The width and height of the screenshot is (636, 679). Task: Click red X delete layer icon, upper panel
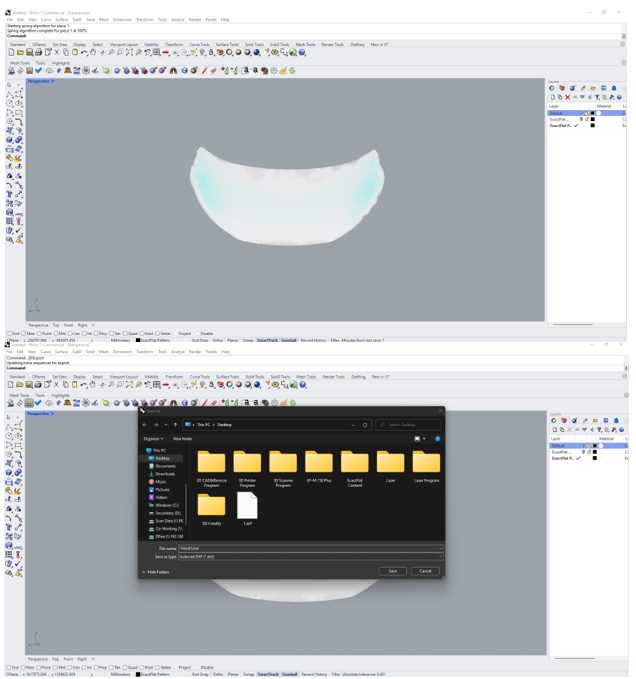tap(568, 97)
